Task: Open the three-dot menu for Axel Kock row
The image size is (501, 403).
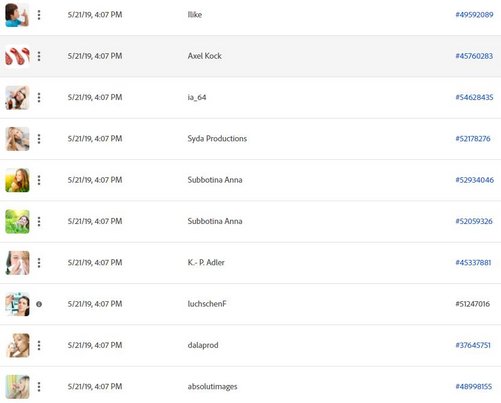Action: point(39,56)
